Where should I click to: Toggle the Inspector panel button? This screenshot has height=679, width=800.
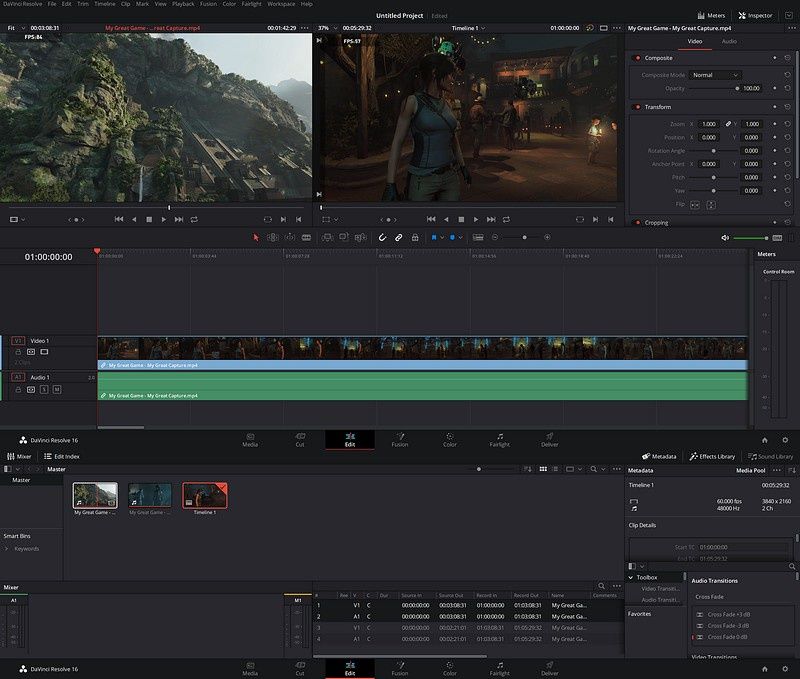tap(755, 16)
